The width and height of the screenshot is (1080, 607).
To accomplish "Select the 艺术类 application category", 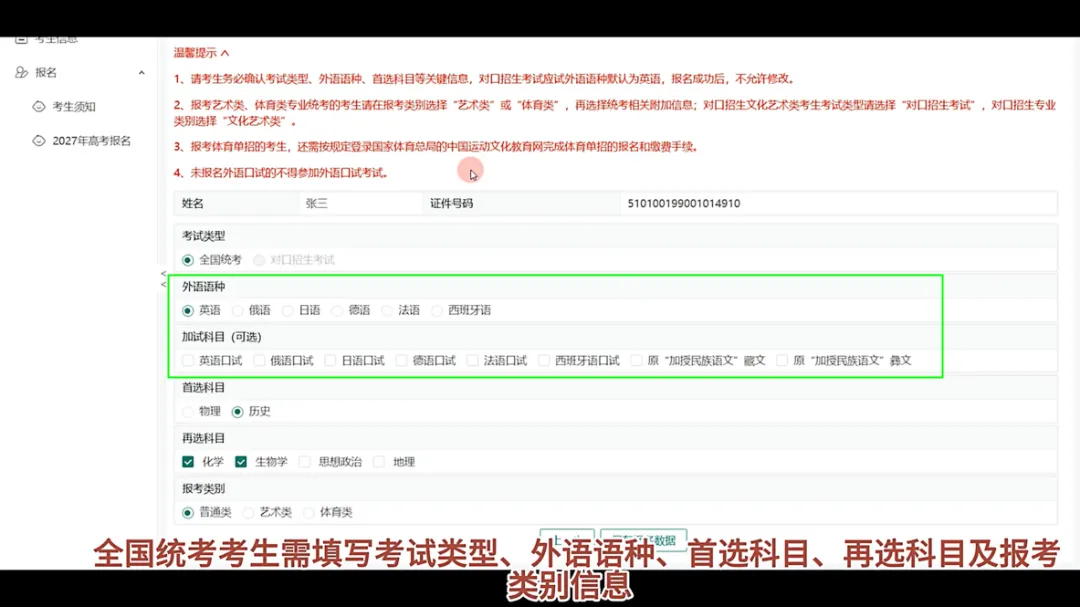I will coord(248,513).
